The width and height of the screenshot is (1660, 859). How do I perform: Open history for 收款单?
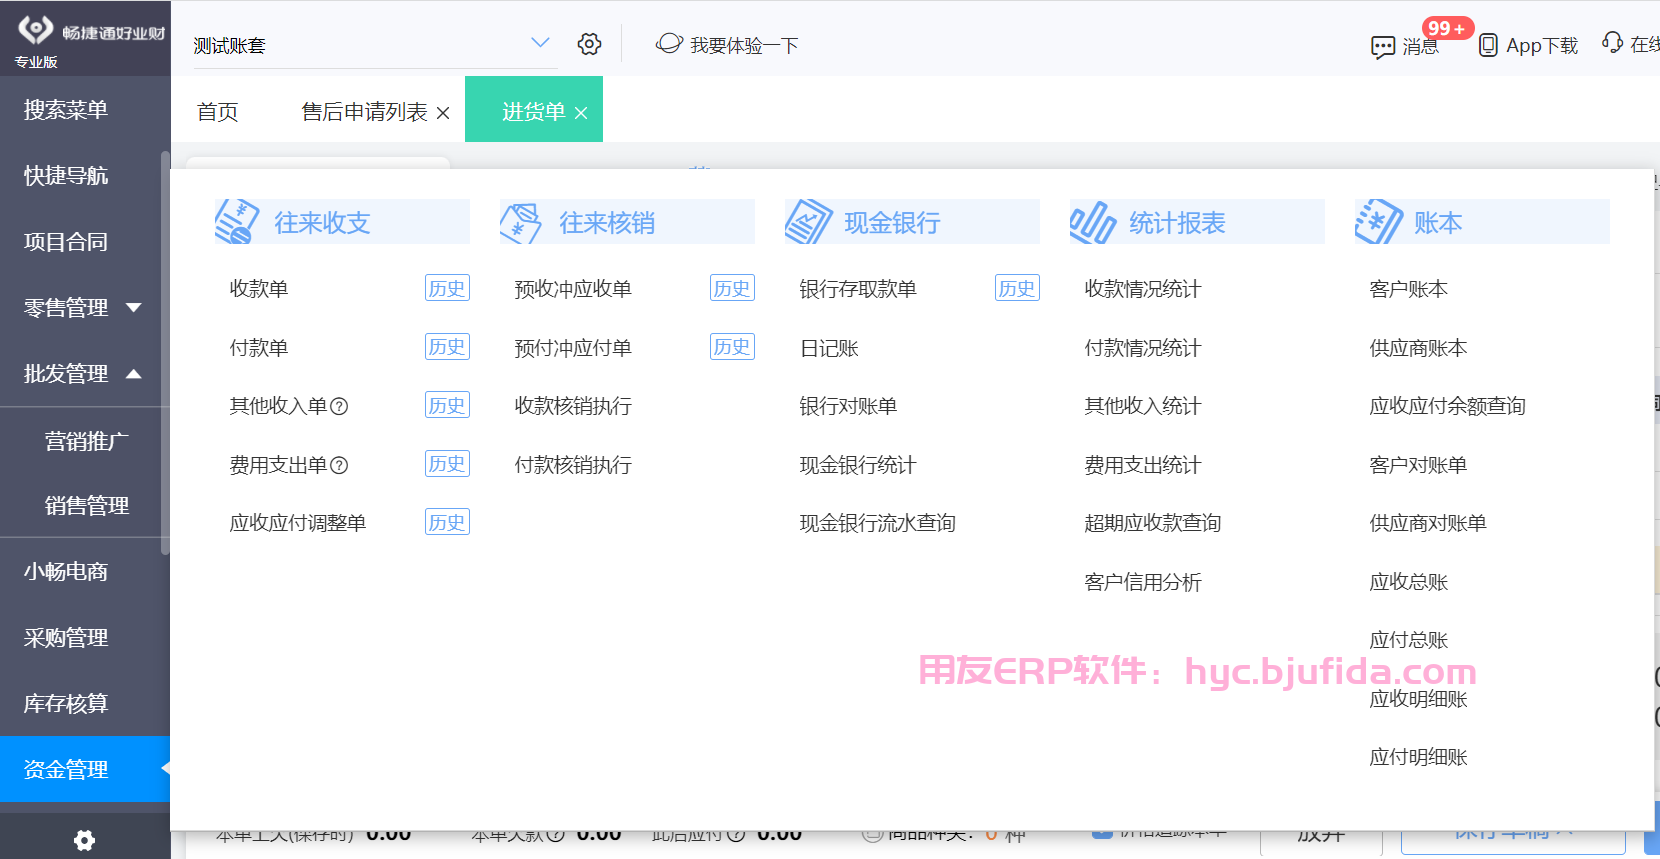tap(447, 288)
